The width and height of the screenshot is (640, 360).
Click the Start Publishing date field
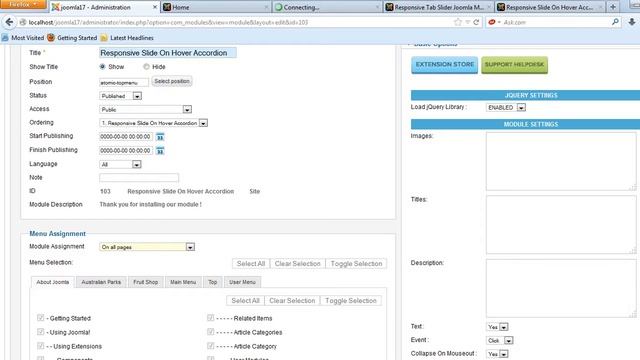click(x=126, y=137)
